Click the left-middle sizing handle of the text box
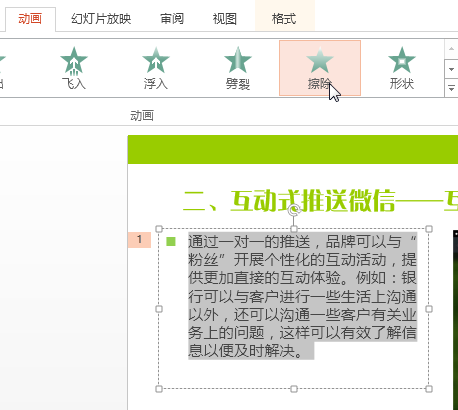Screen dimensions: 458x410 (x=159, y=309)
